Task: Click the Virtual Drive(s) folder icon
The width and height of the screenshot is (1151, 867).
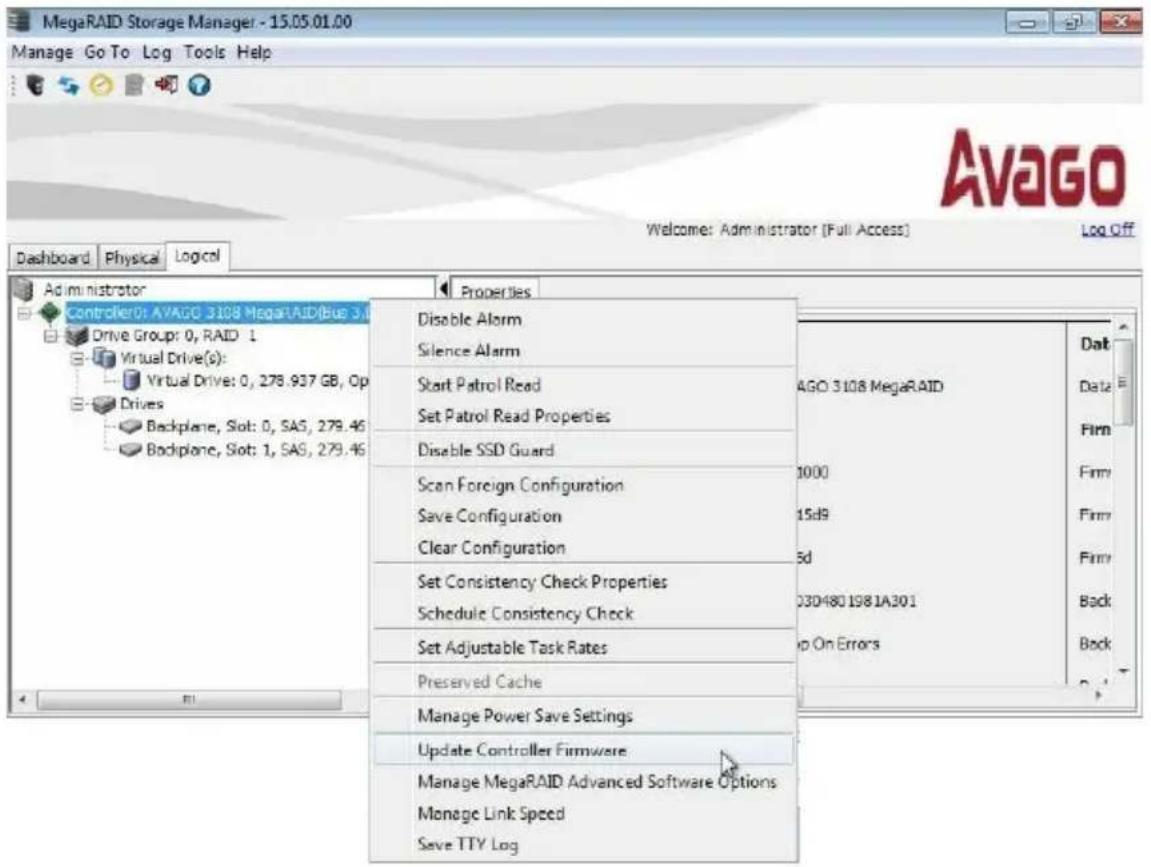Action: click(104, 358)
